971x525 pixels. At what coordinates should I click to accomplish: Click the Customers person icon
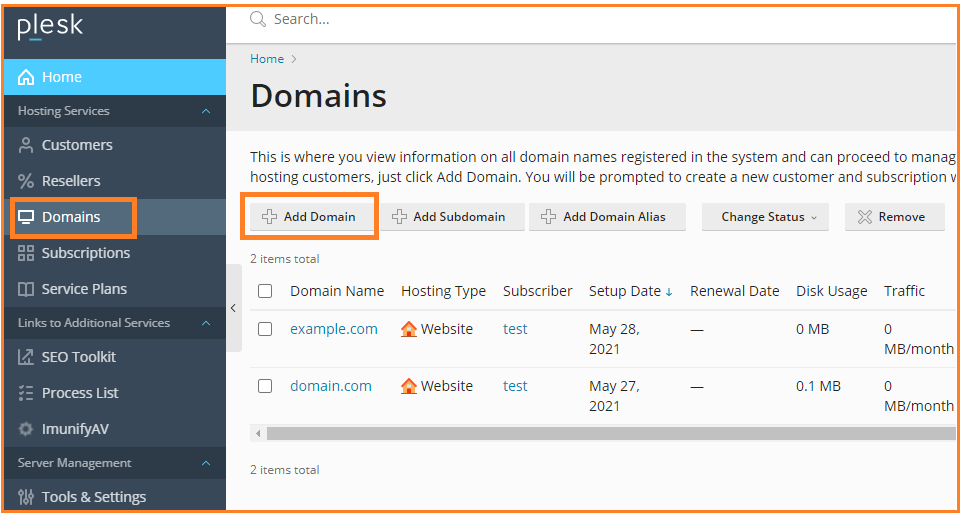[x=26, y=145]
